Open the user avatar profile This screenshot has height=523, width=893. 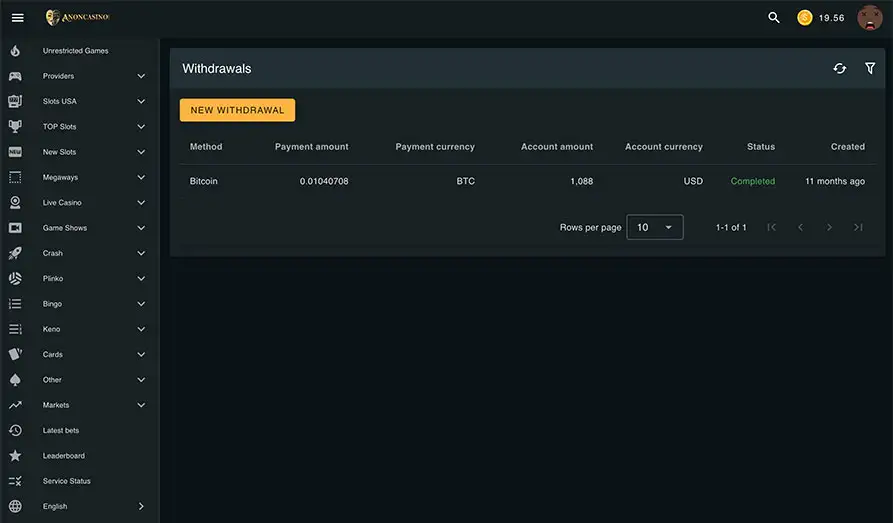tap(870, 18)
